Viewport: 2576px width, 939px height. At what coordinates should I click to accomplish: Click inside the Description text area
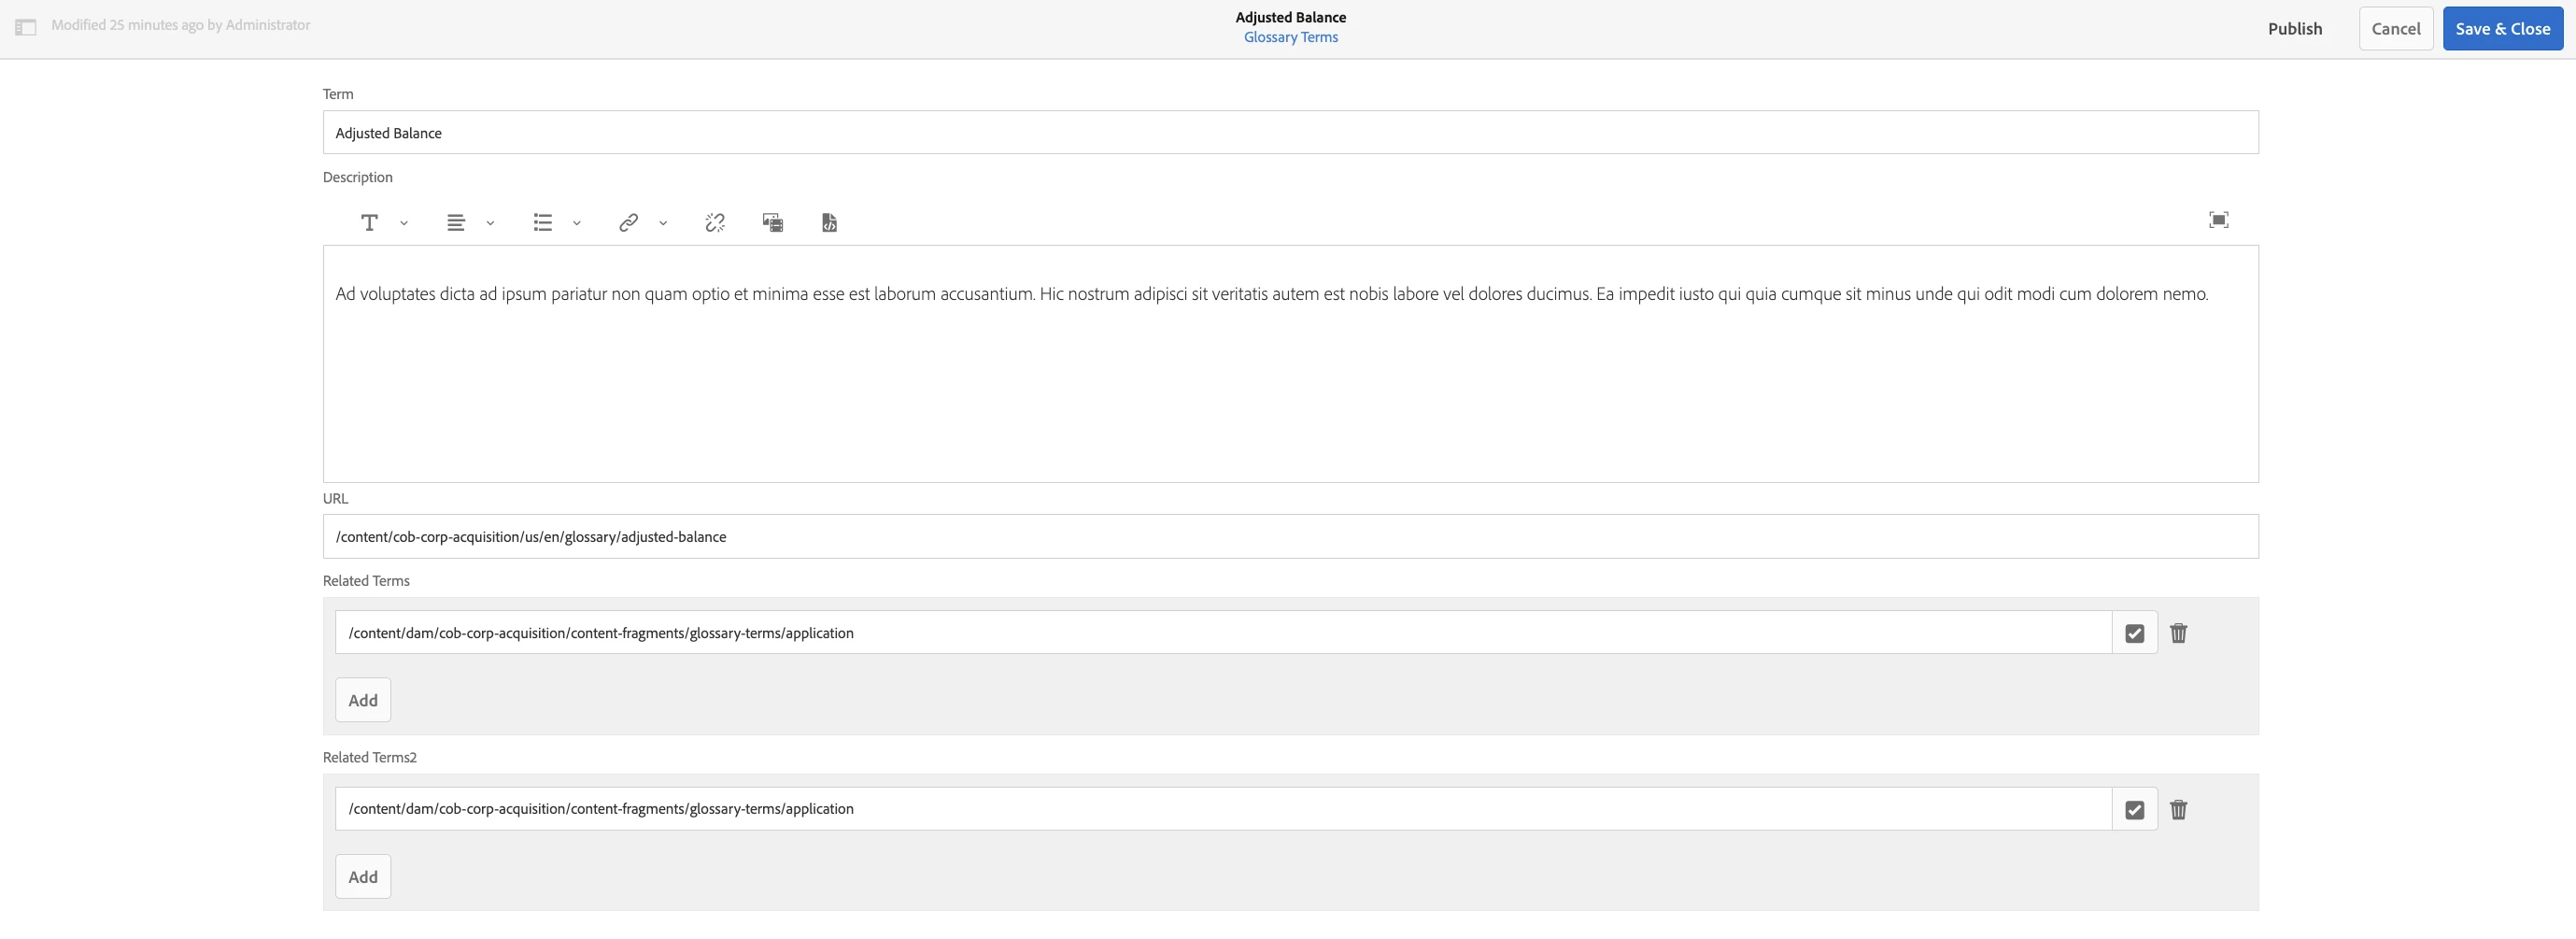pyautogui.click(x=1290, y=364)
